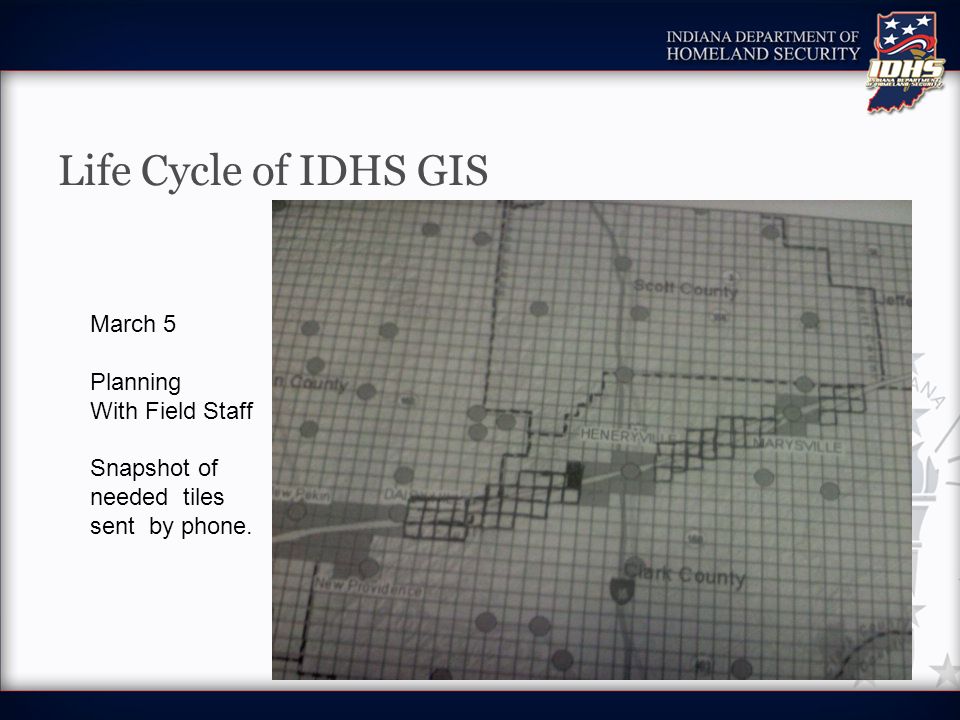960x720 pixels.
Task: Click the 'sent by phone.' text line
Action: pyautogui.click(x=171, y=526)
